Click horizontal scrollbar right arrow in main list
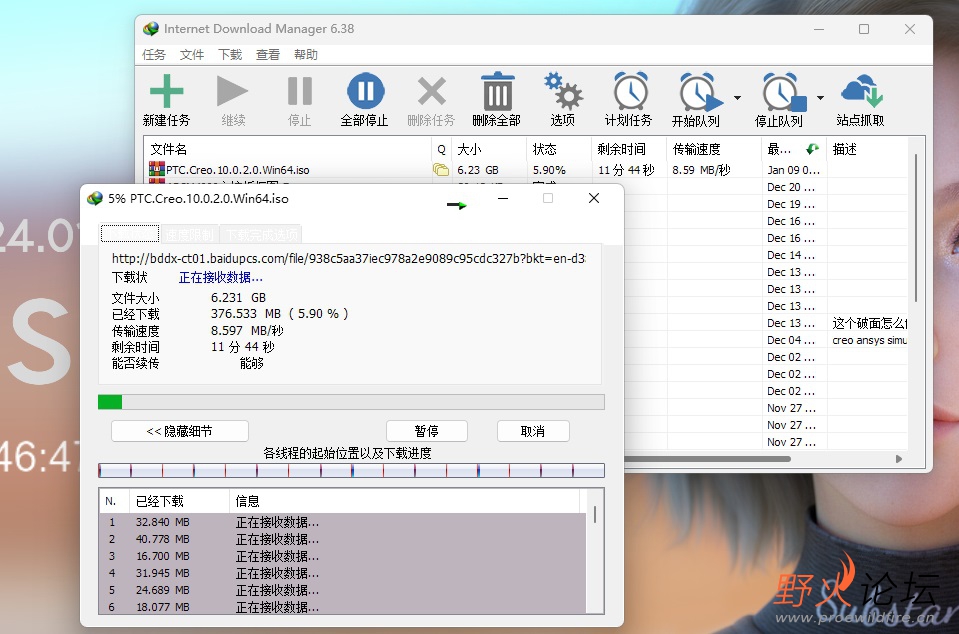Screen dimensions: 959x634 tap(898, 459)
